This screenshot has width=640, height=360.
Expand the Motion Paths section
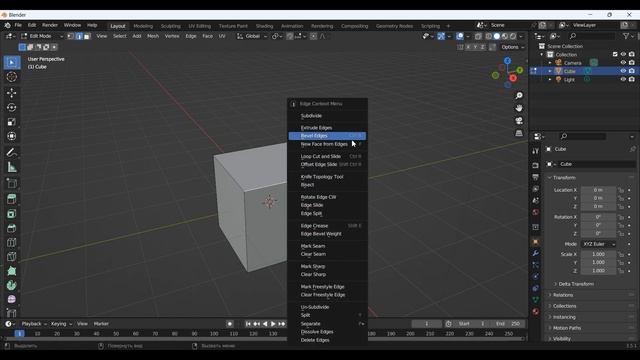pos(567,328)
